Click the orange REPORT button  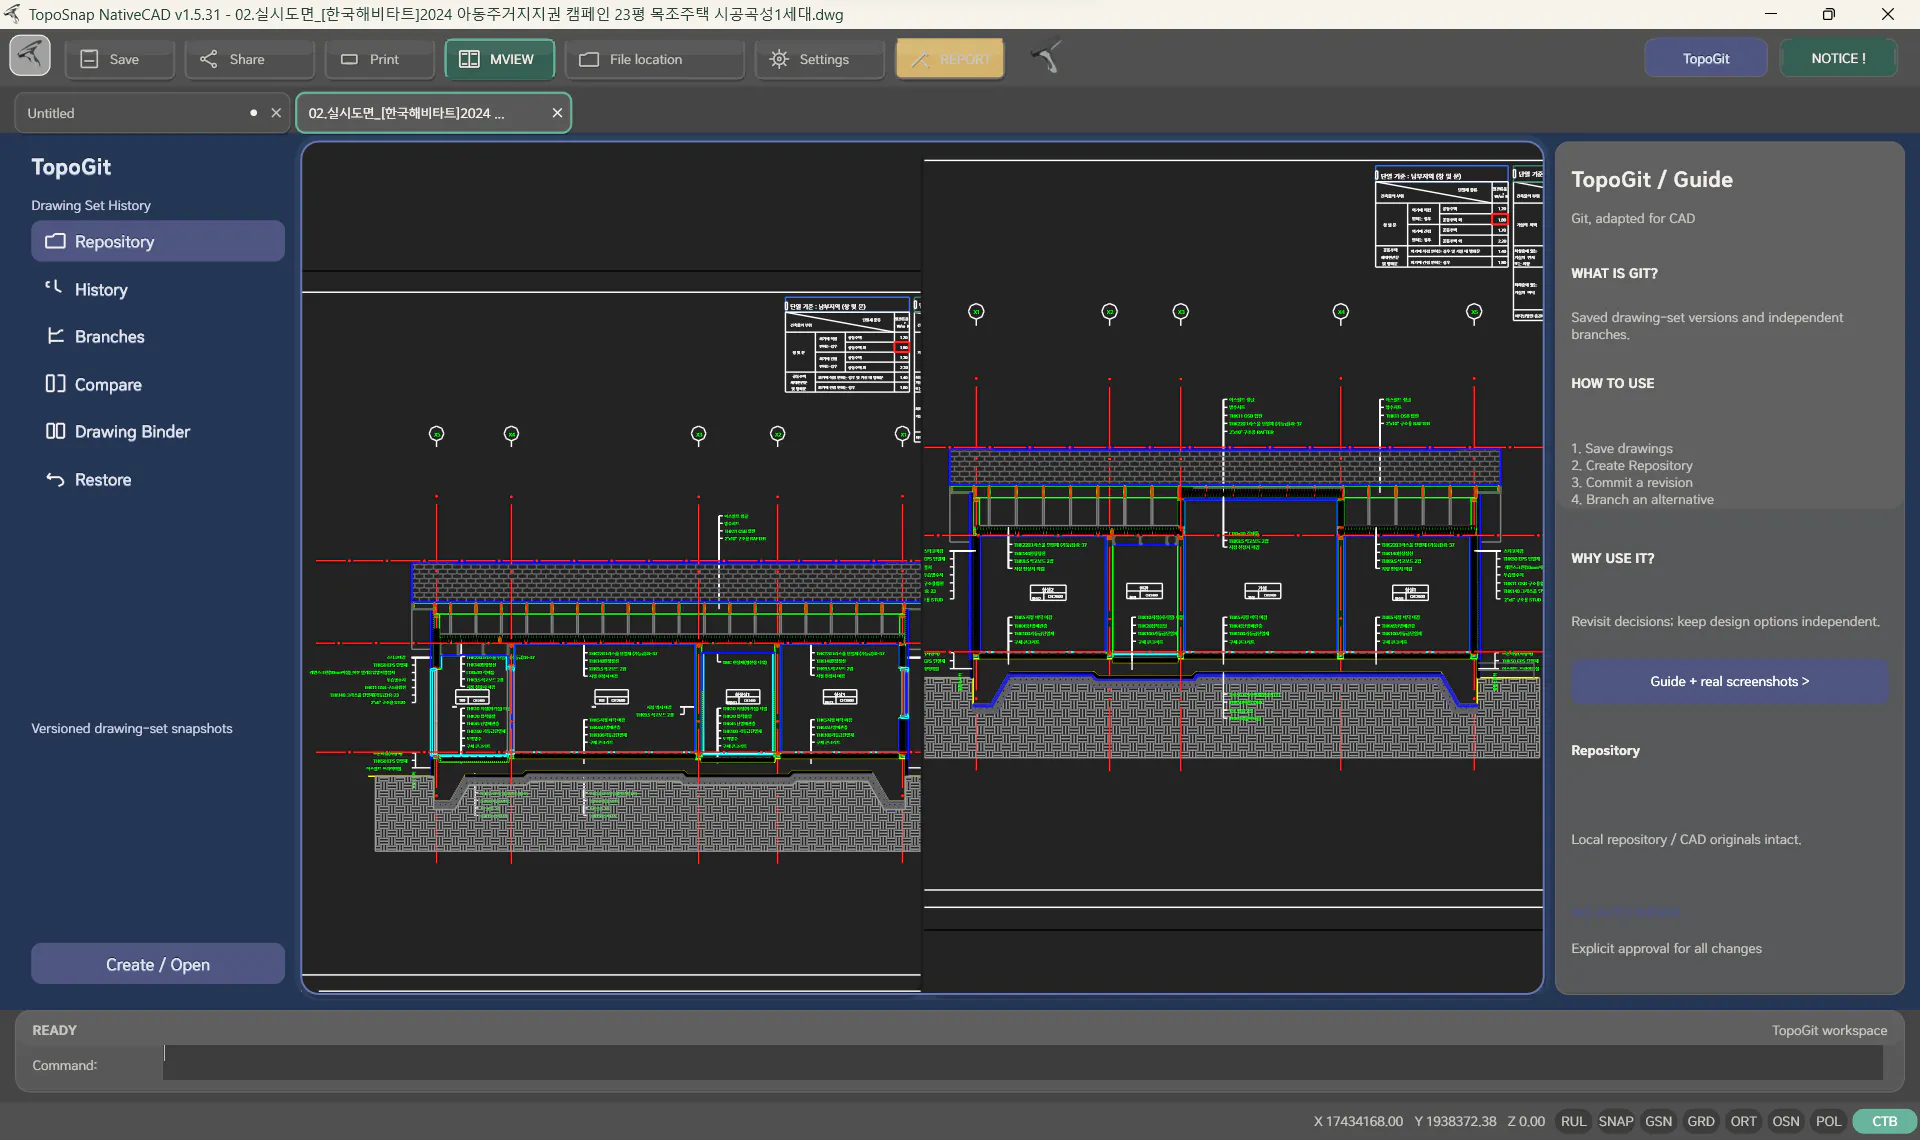point(950,59)
